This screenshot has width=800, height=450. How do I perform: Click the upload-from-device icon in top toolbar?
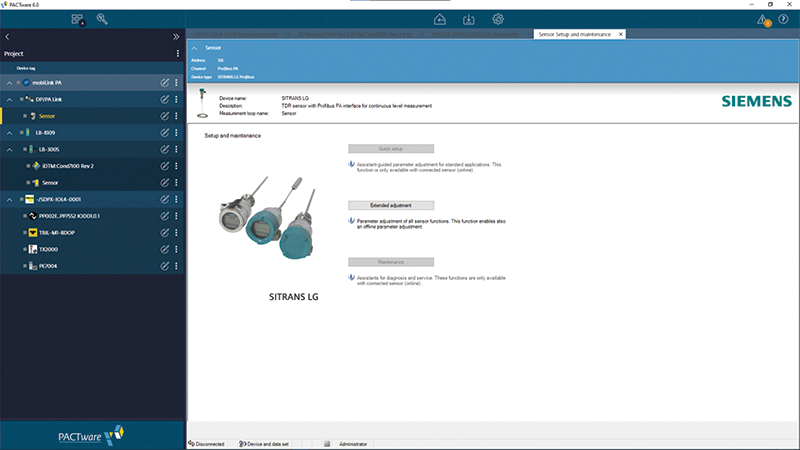[439, 19]
